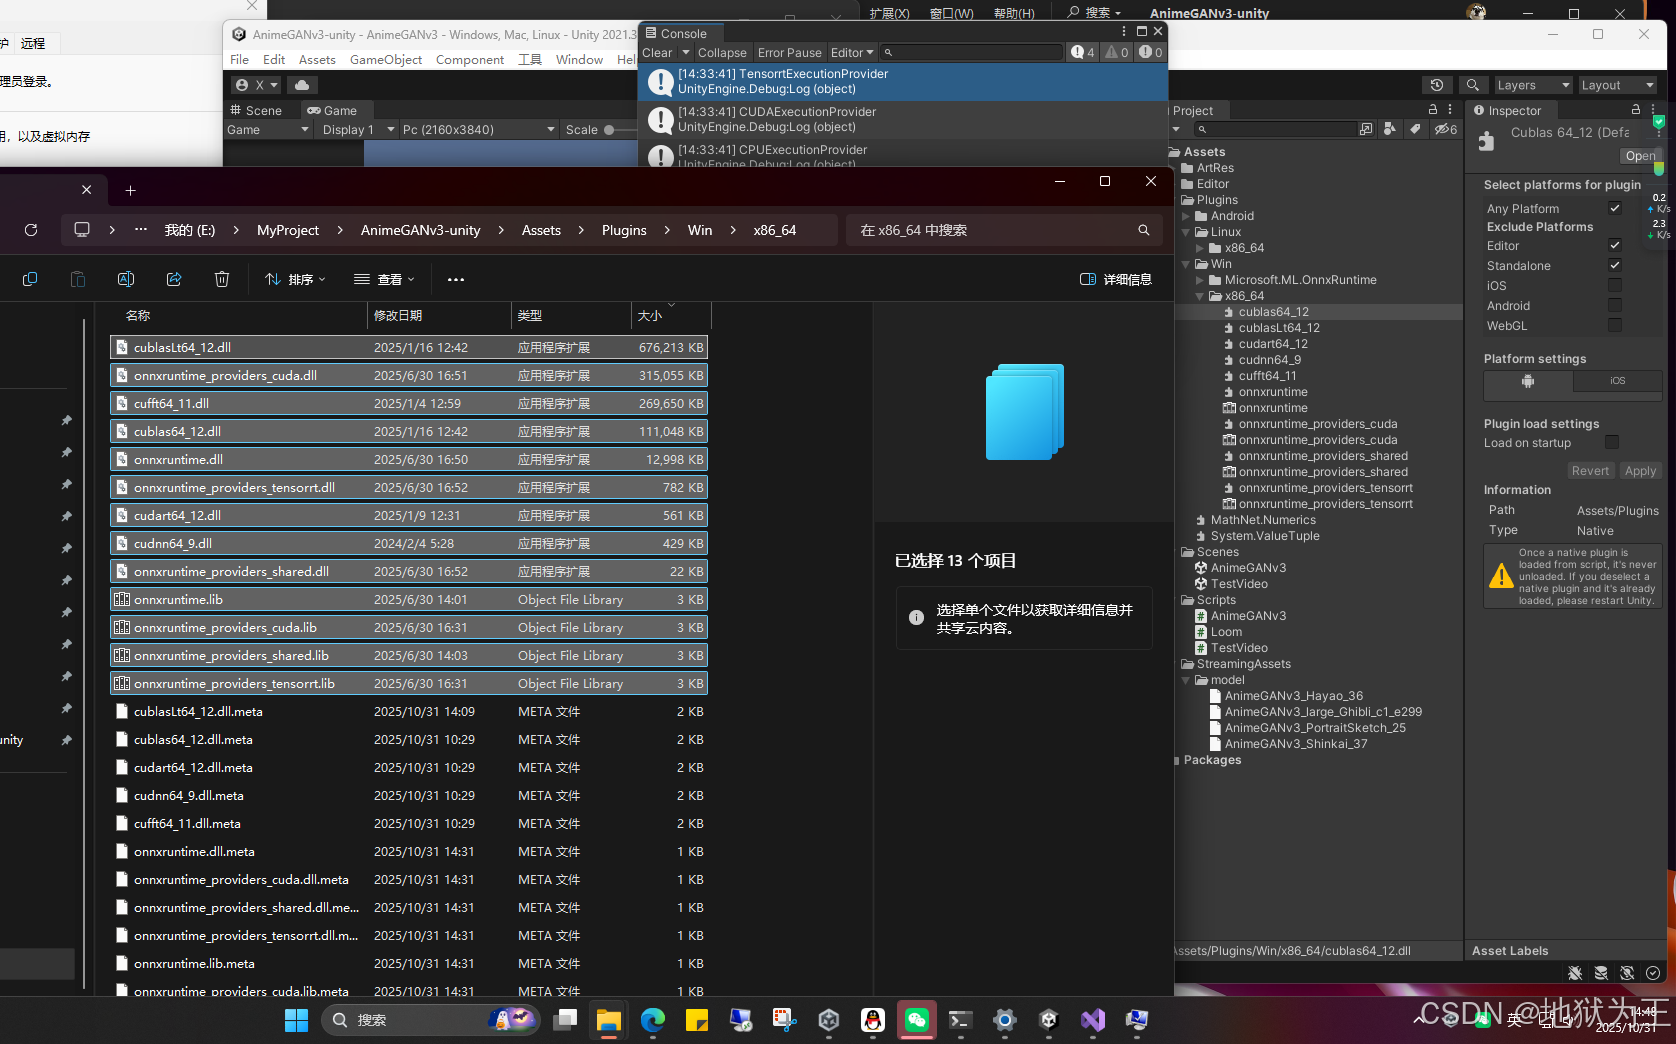Open Unity Assets menu
Viewport: 1676px width, 1044px height.
317,59
